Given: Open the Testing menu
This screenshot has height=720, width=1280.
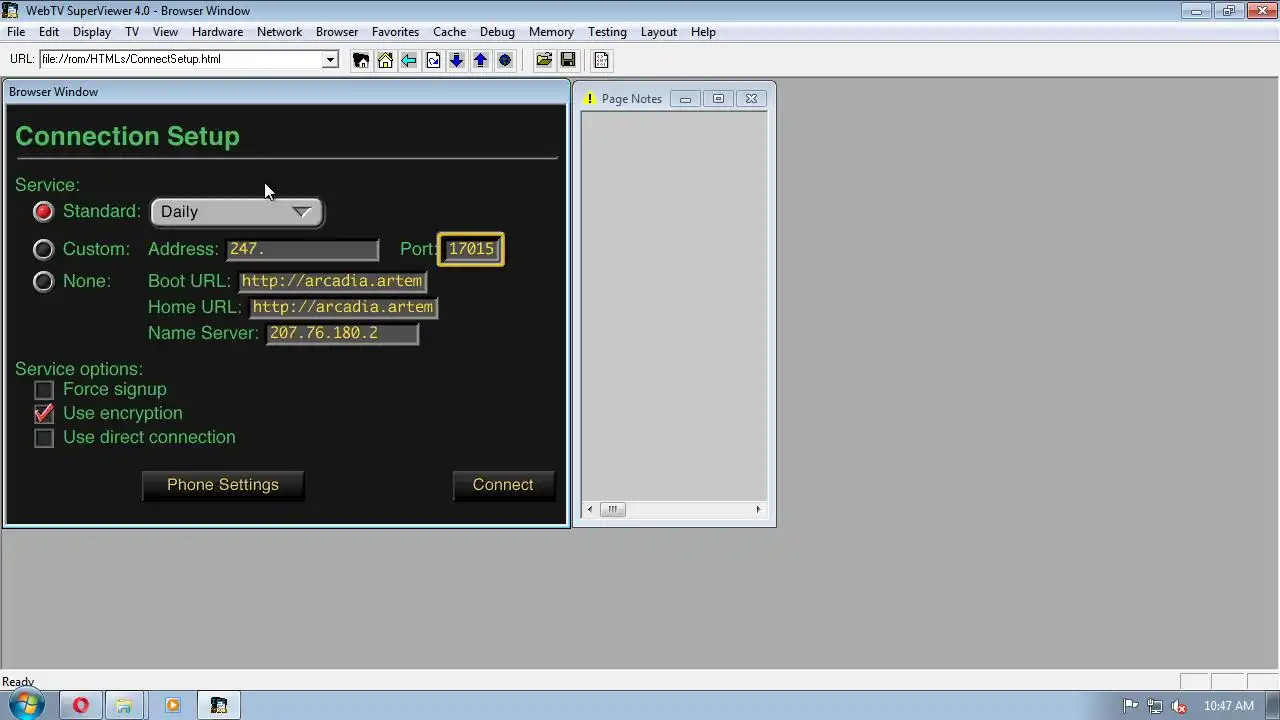Looking at the screenshot, I should tap(607, 32).
